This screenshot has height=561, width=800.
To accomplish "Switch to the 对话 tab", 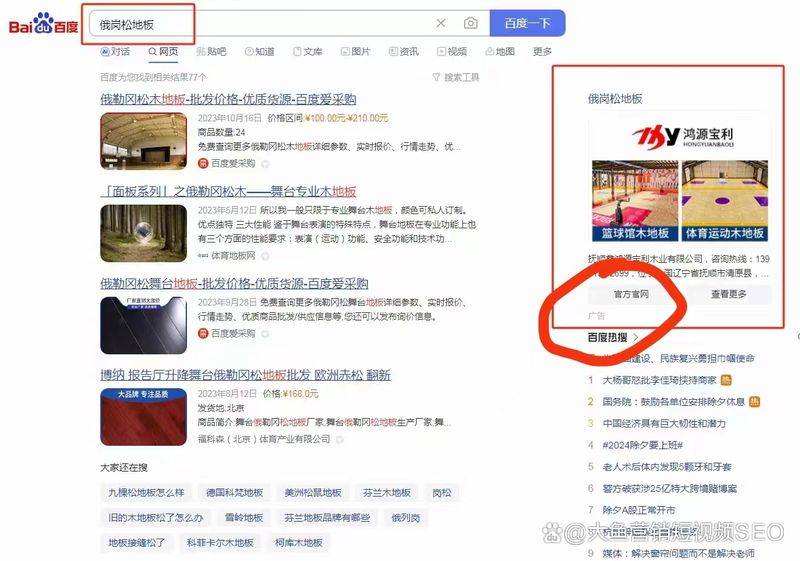I will [x=115, y=52].
